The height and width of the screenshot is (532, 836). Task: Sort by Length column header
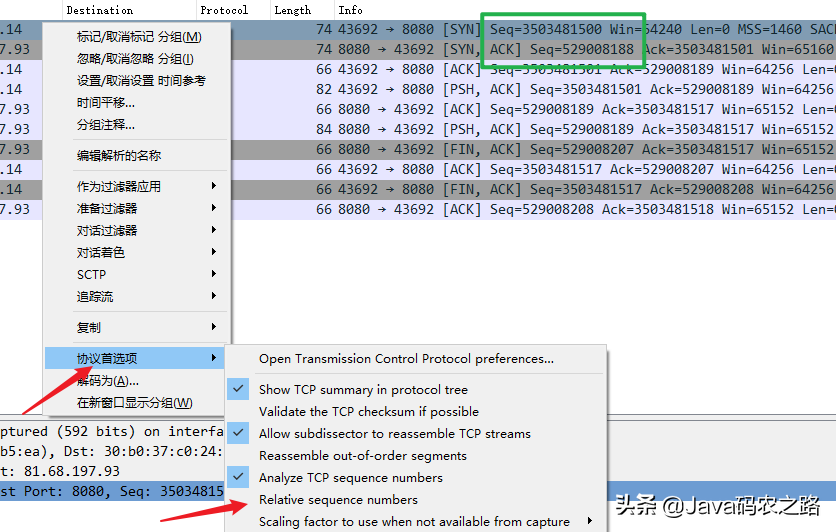[x=302, y=10]
